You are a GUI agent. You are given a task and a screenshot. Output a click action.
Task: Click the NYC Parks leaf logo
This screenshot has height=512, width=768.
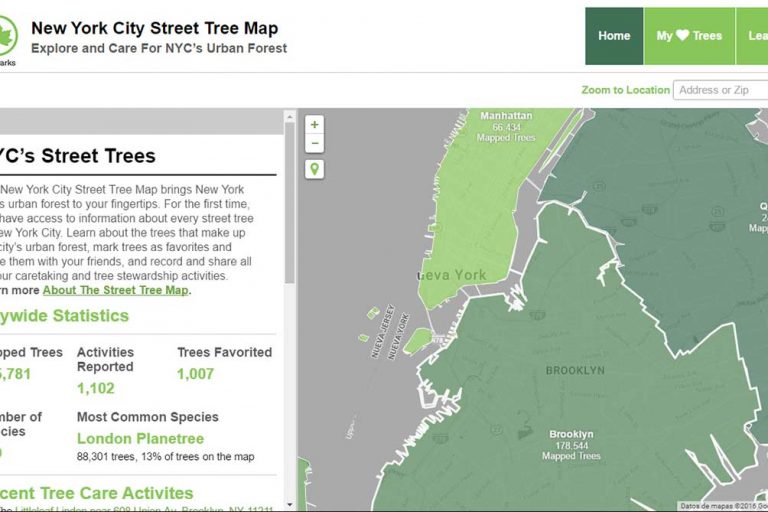(7, 39)
